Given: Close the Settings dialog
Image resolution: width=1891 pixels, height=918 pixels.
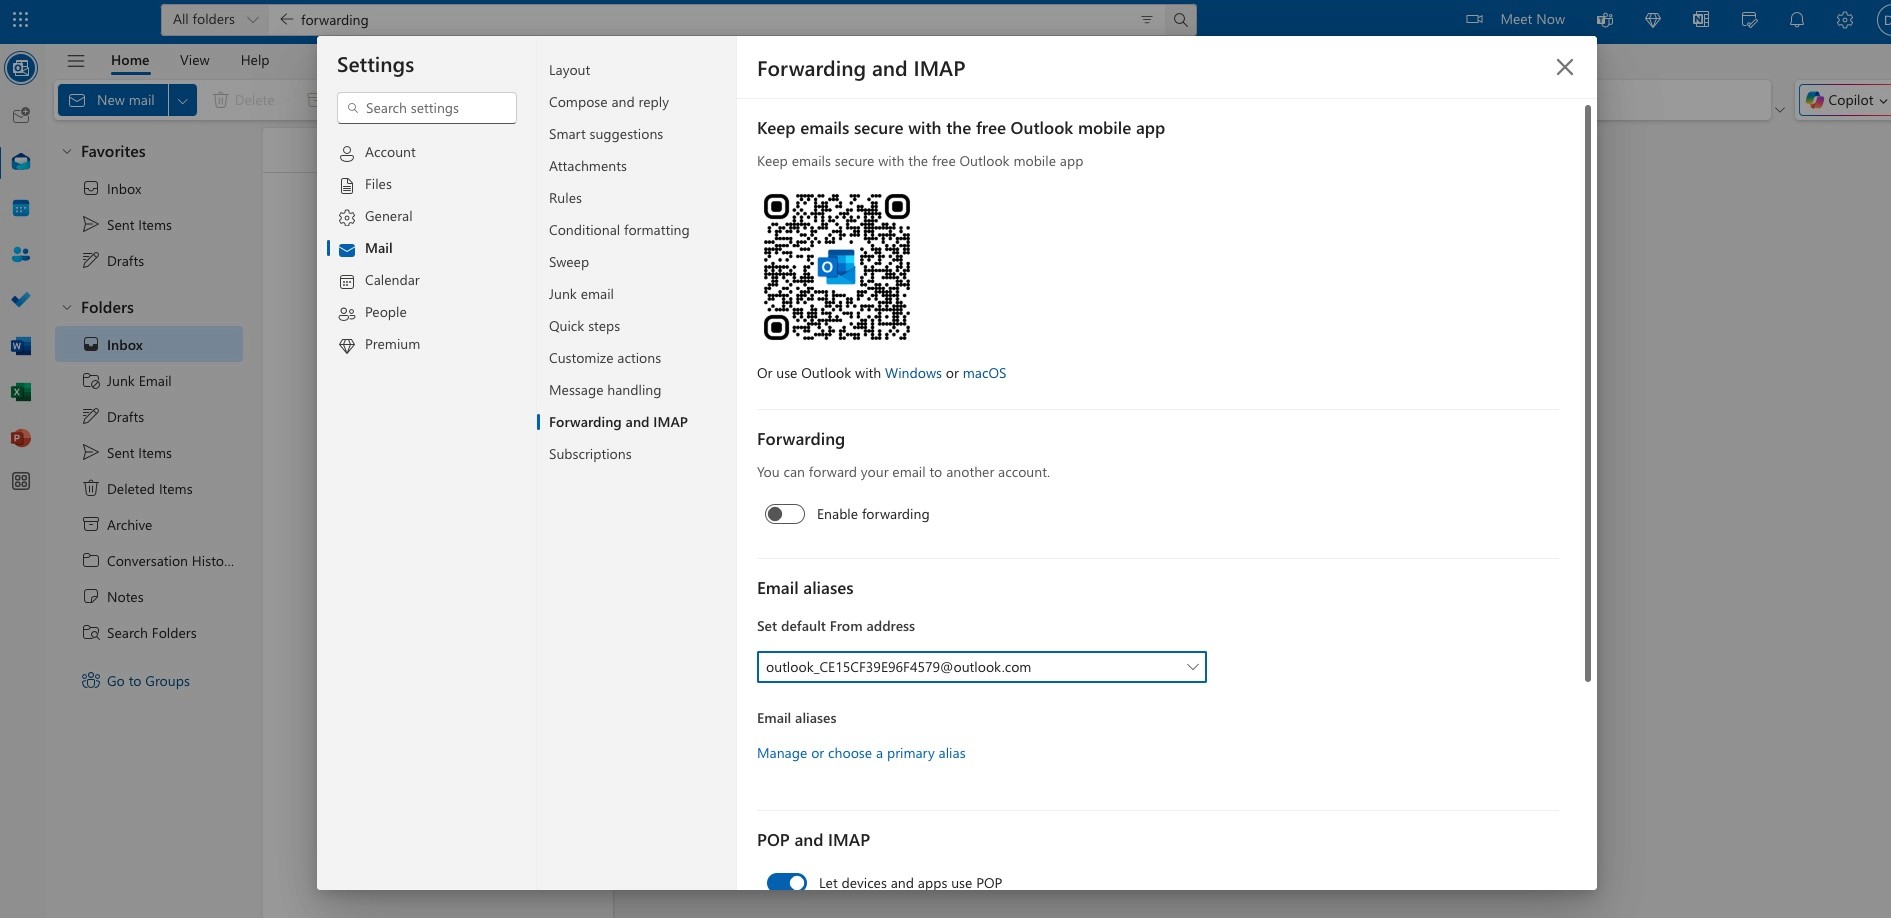Looking at the screenshot, I should (1565, 67).
